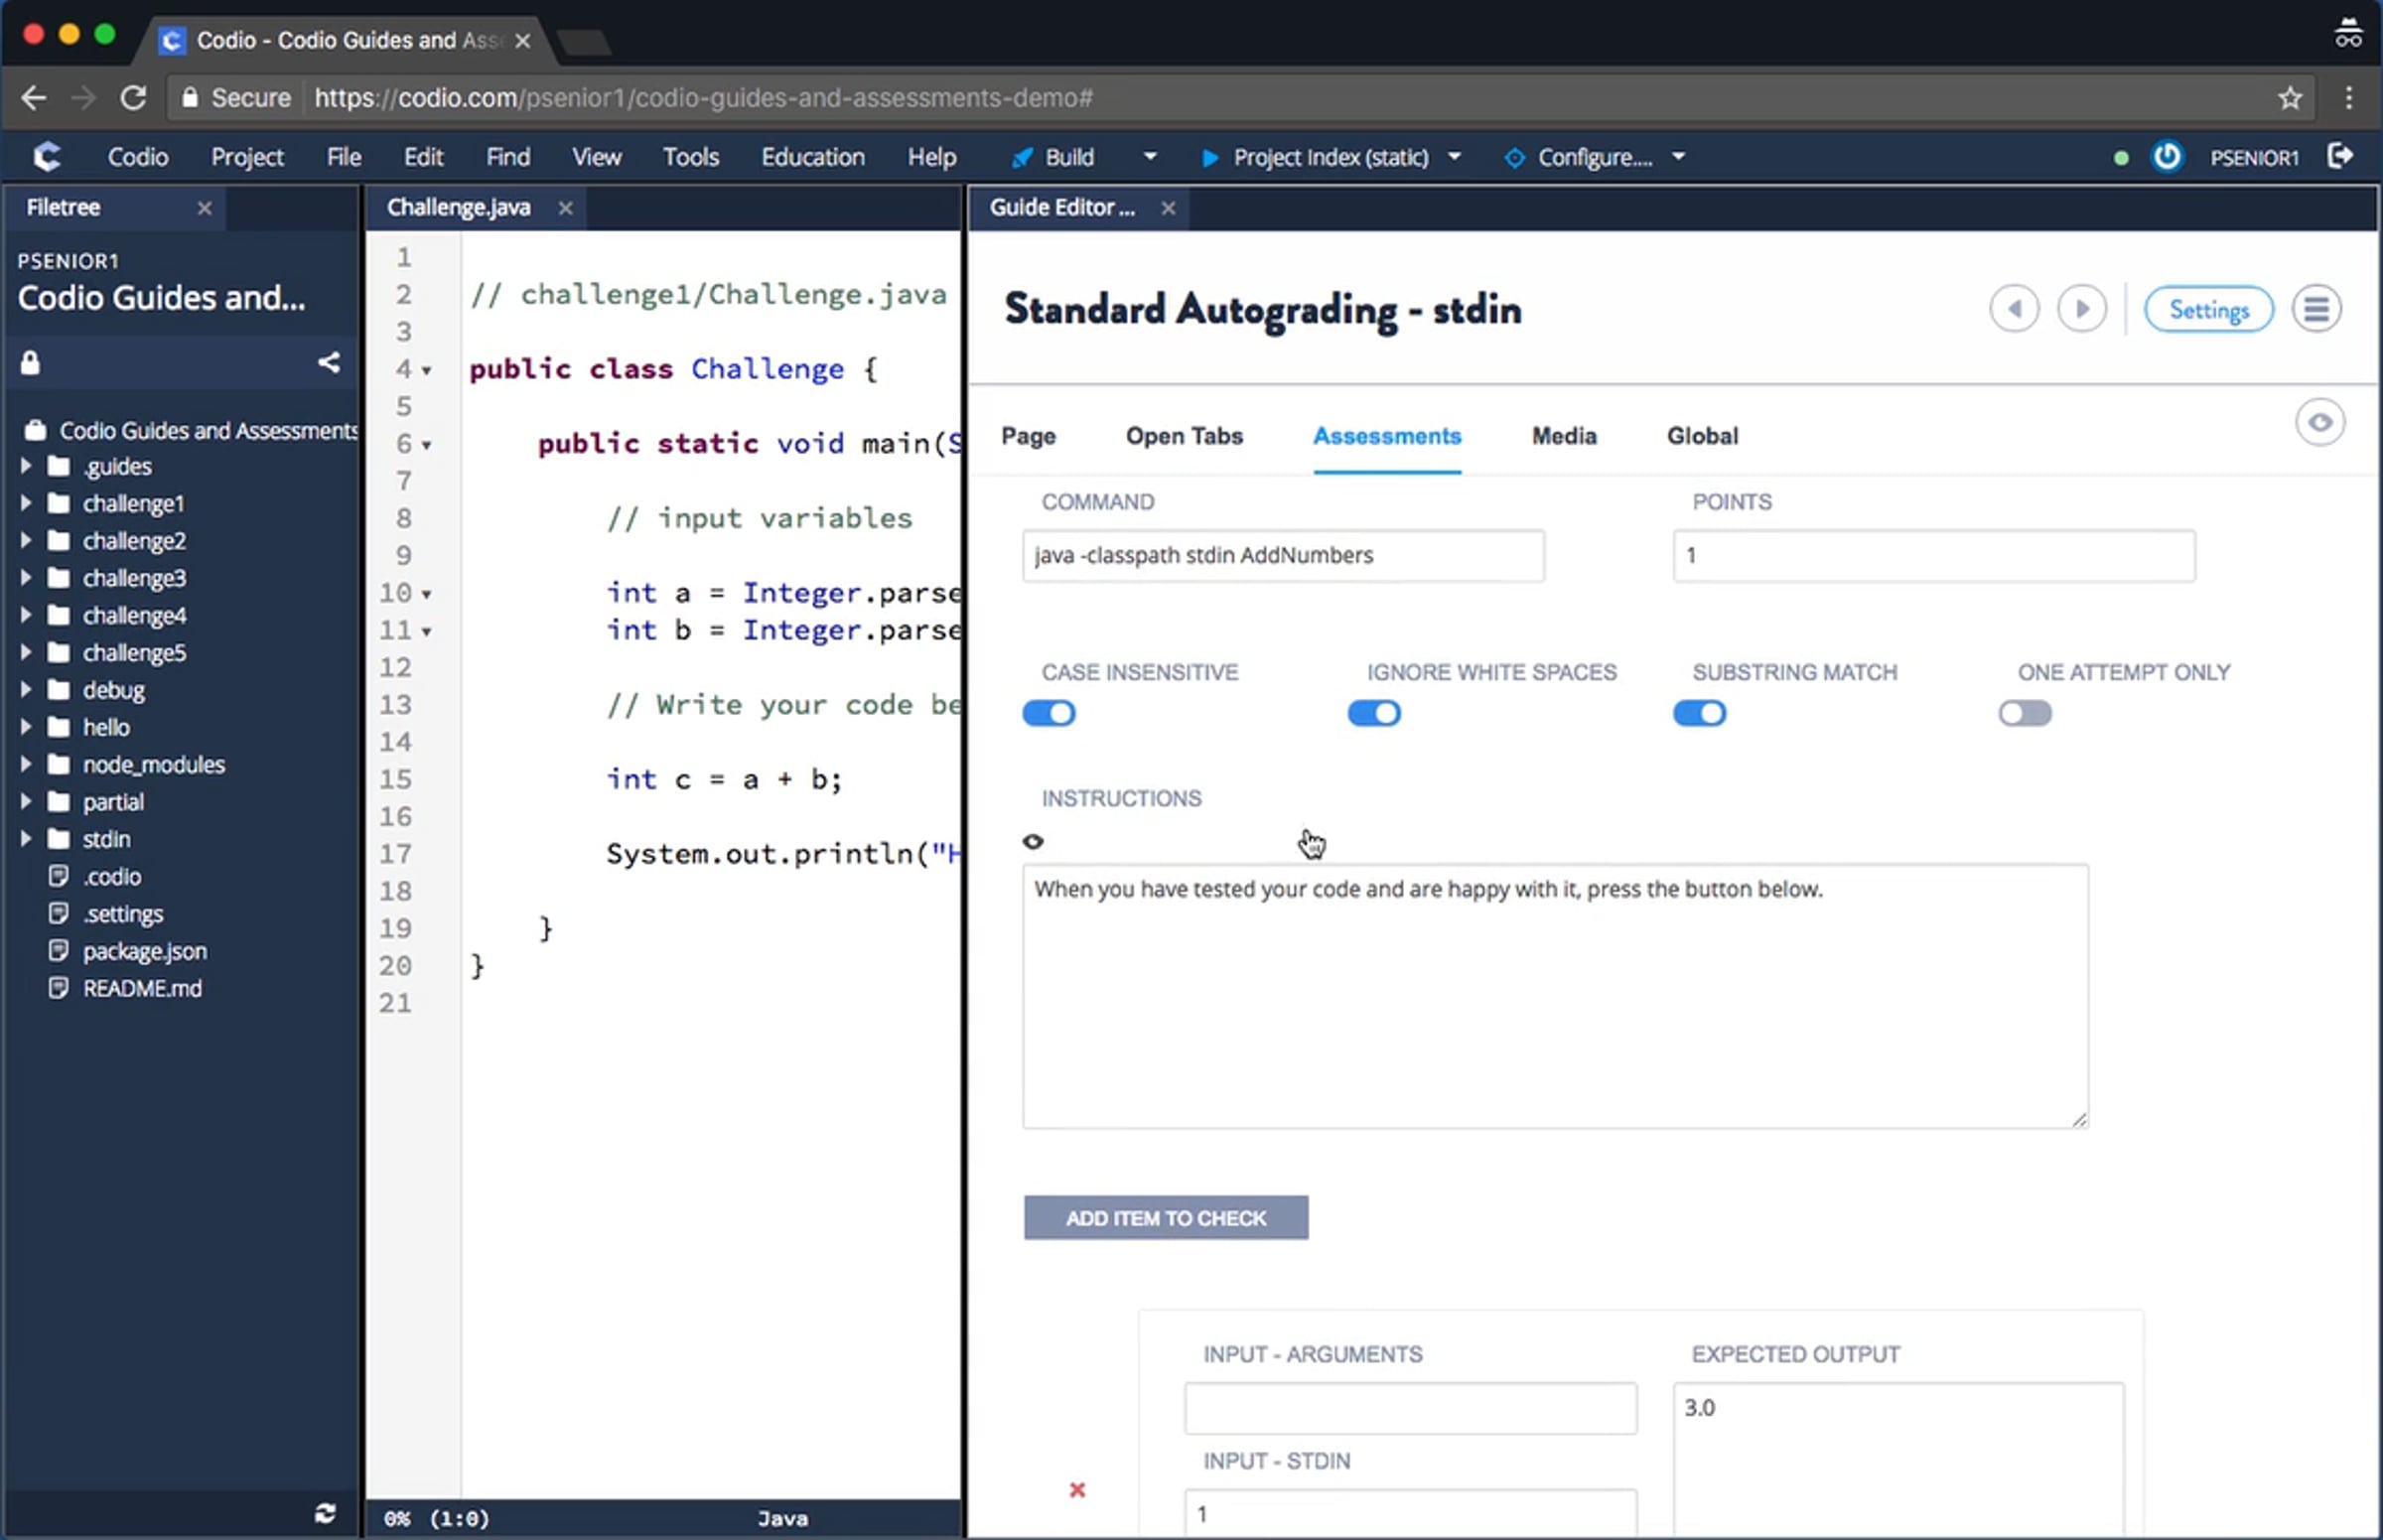Click the Instructions text area
The image size is (2383, 1540).
pos(1554,997)
